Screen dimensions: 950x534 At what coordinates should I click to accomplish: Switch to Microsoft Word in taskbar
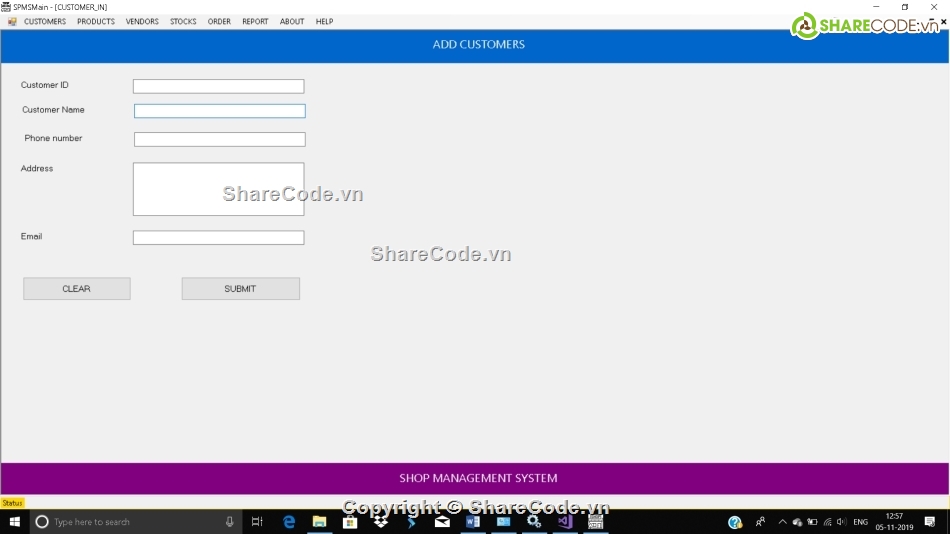473,521
